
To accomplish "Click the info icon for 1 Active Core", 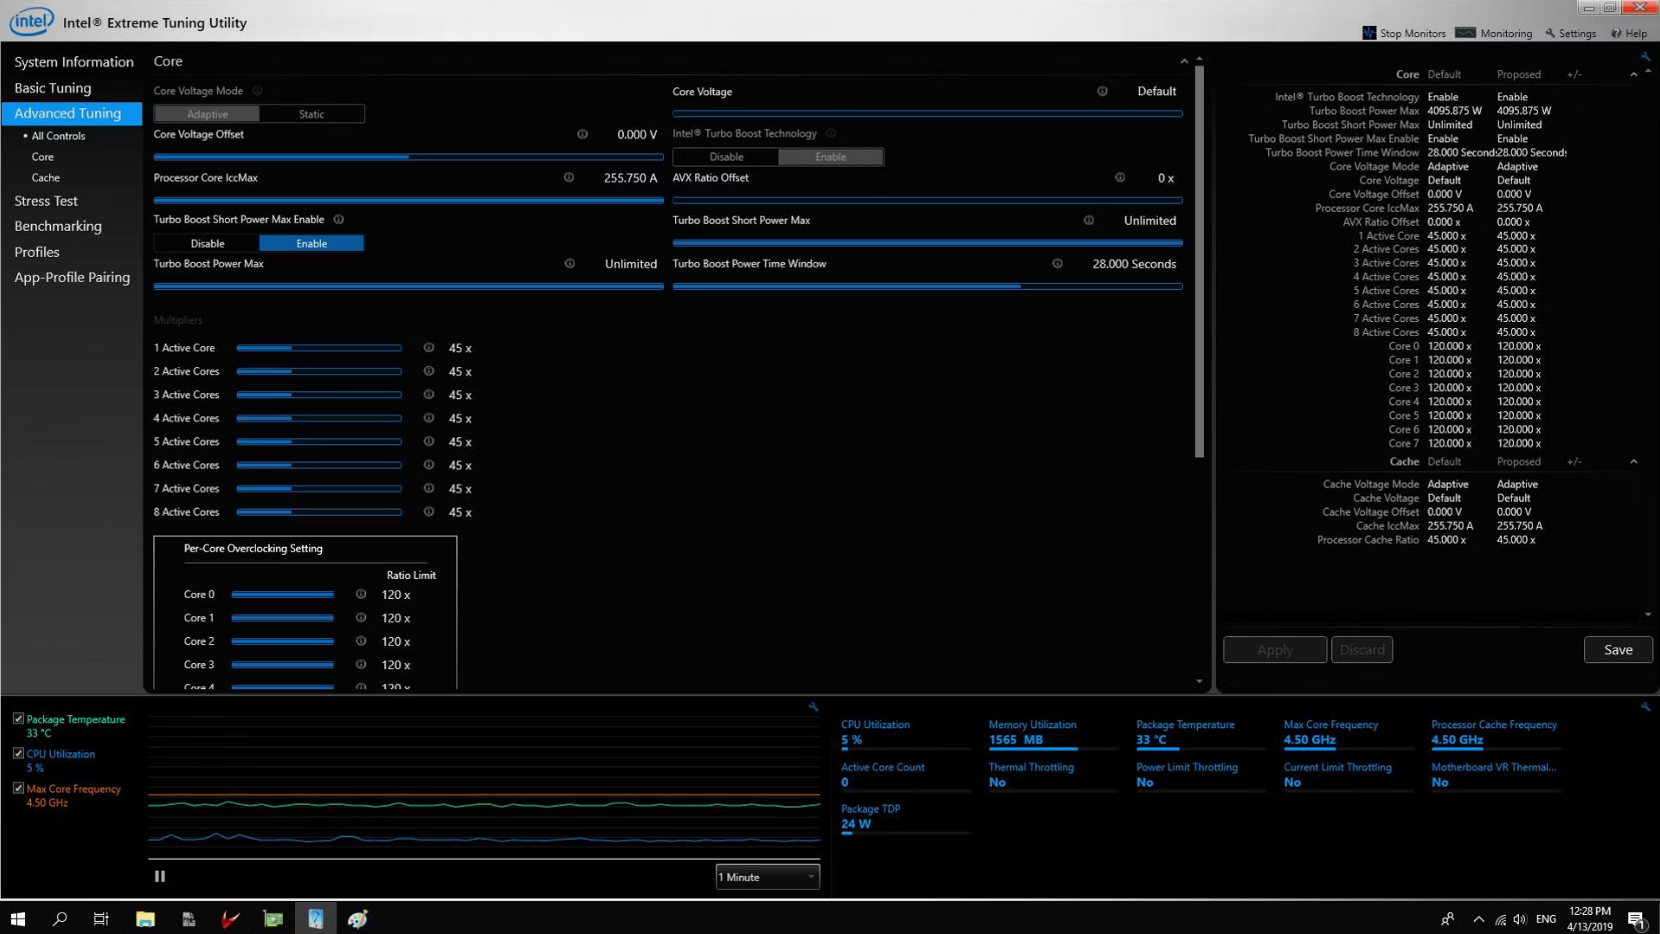I will point(429,348).
